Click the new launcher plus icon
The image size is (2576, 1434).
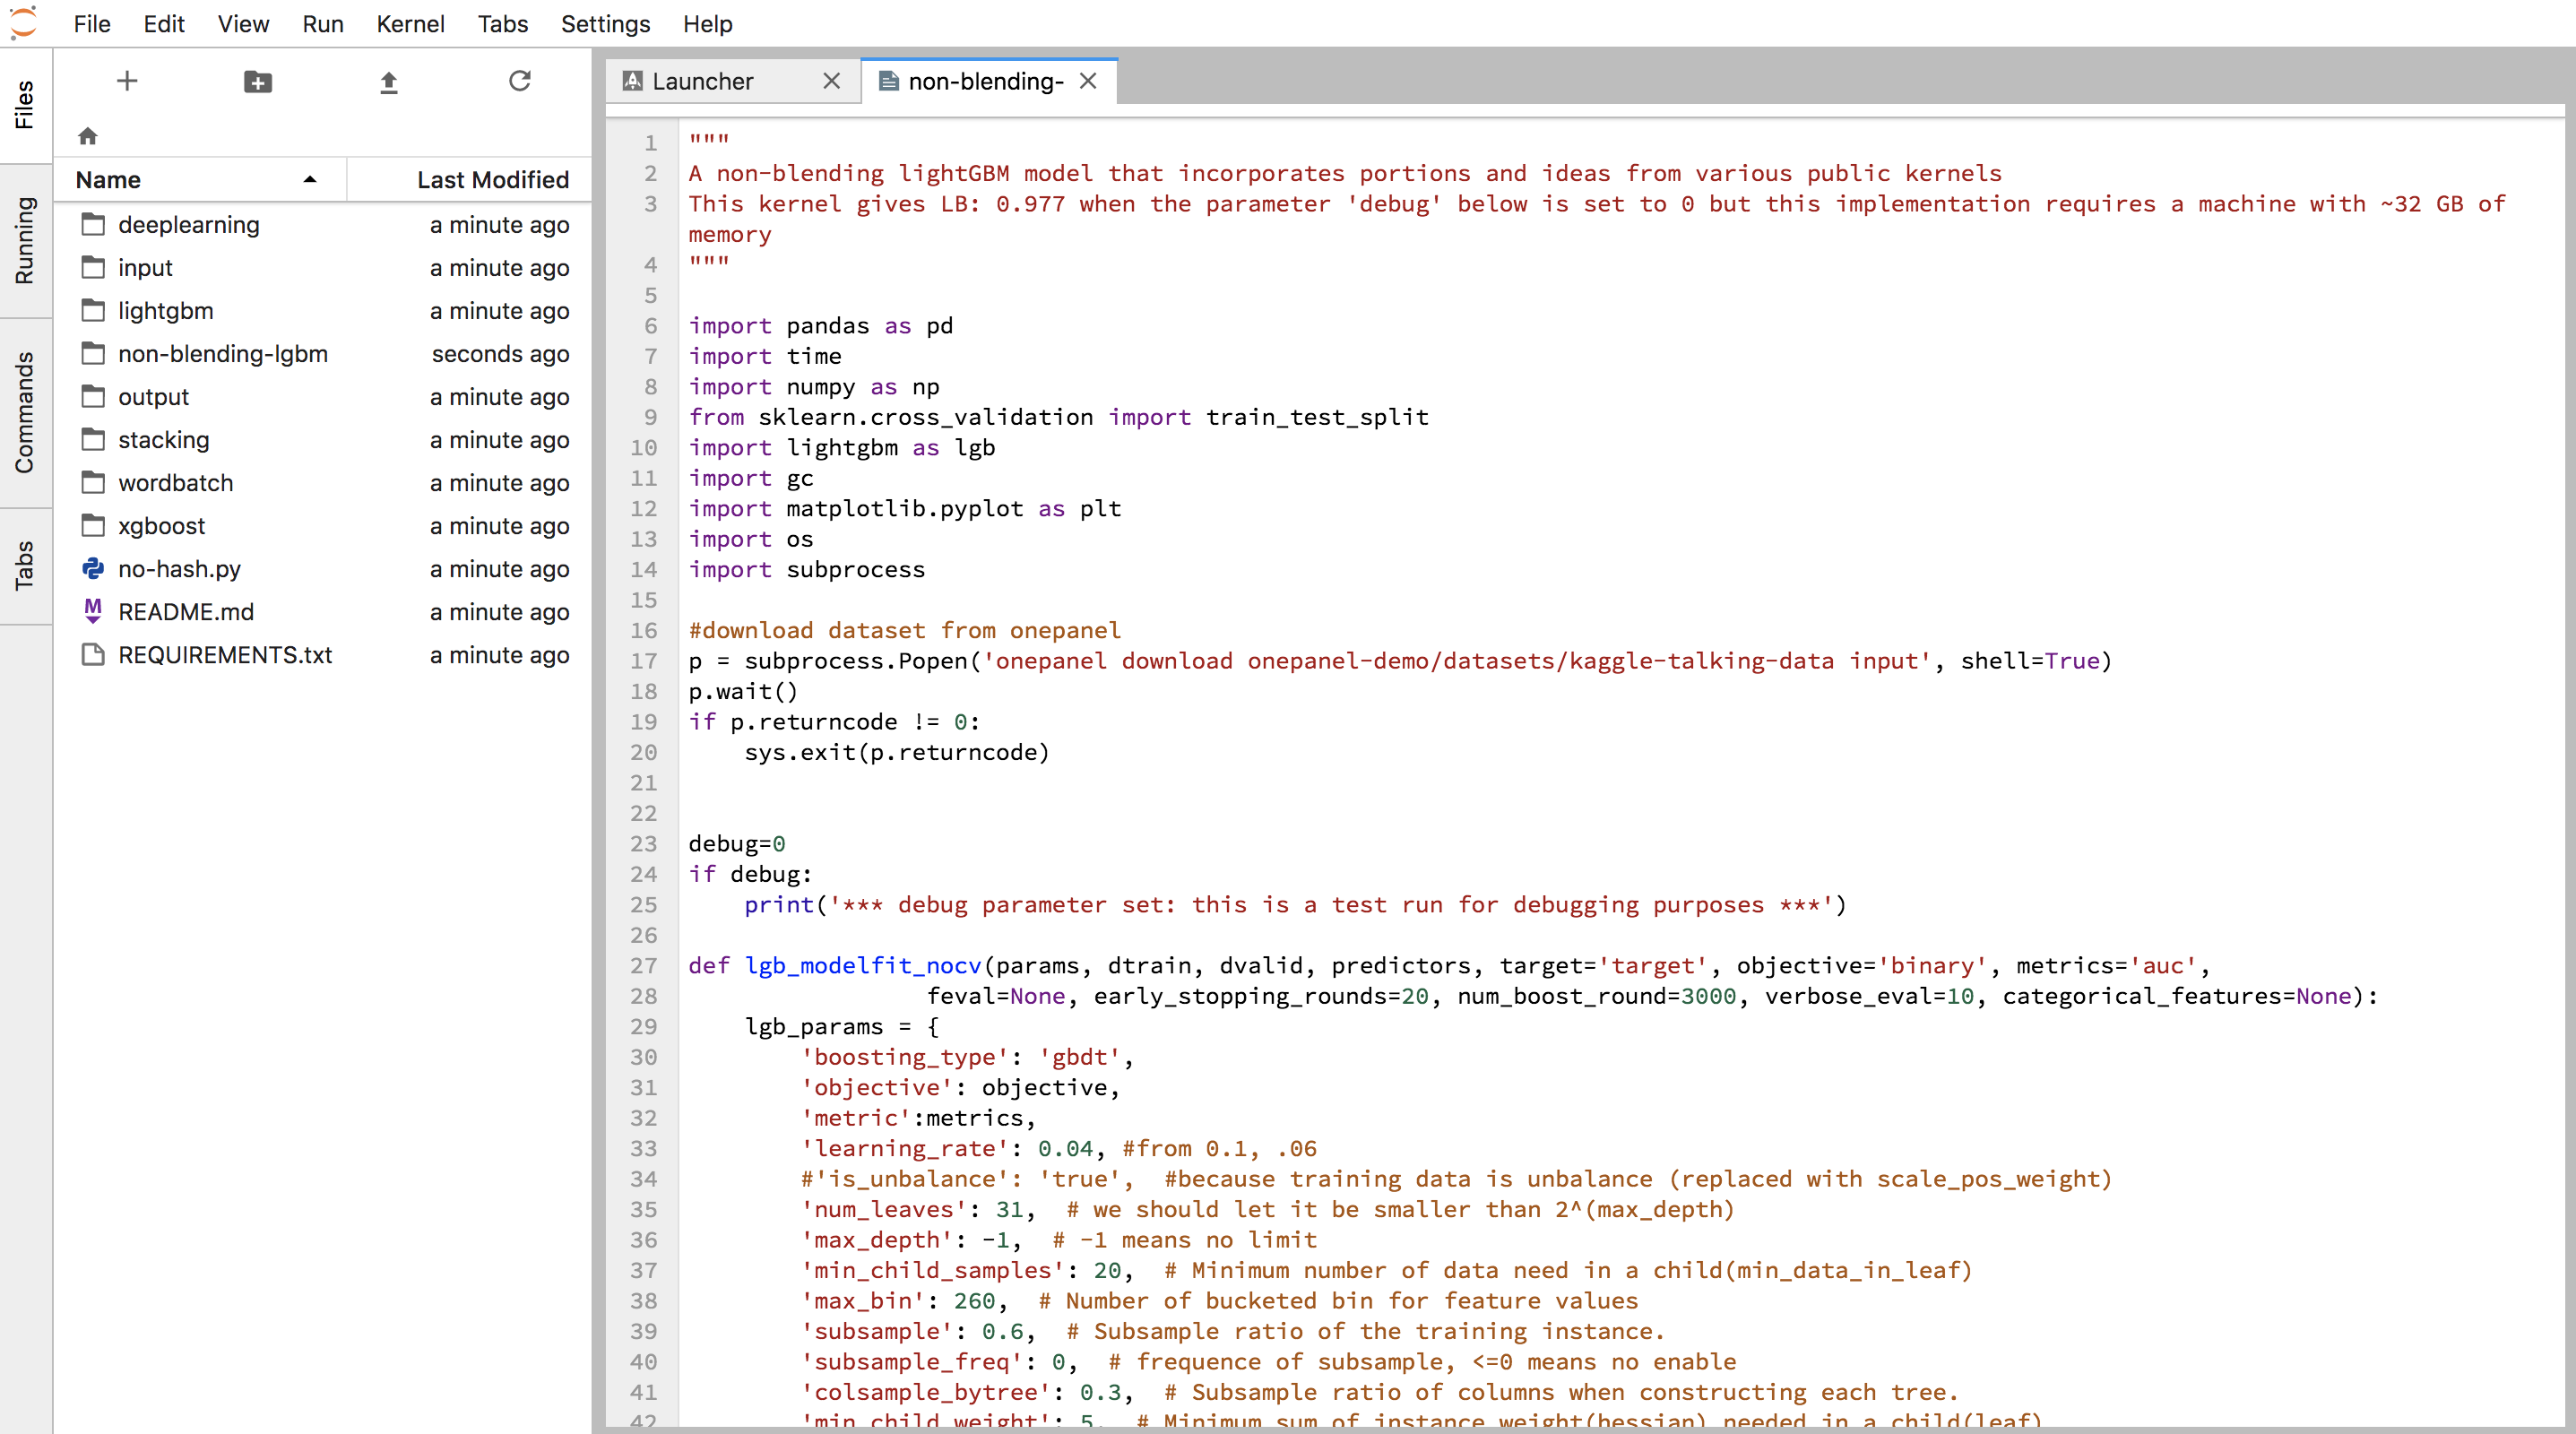(127, 81)
